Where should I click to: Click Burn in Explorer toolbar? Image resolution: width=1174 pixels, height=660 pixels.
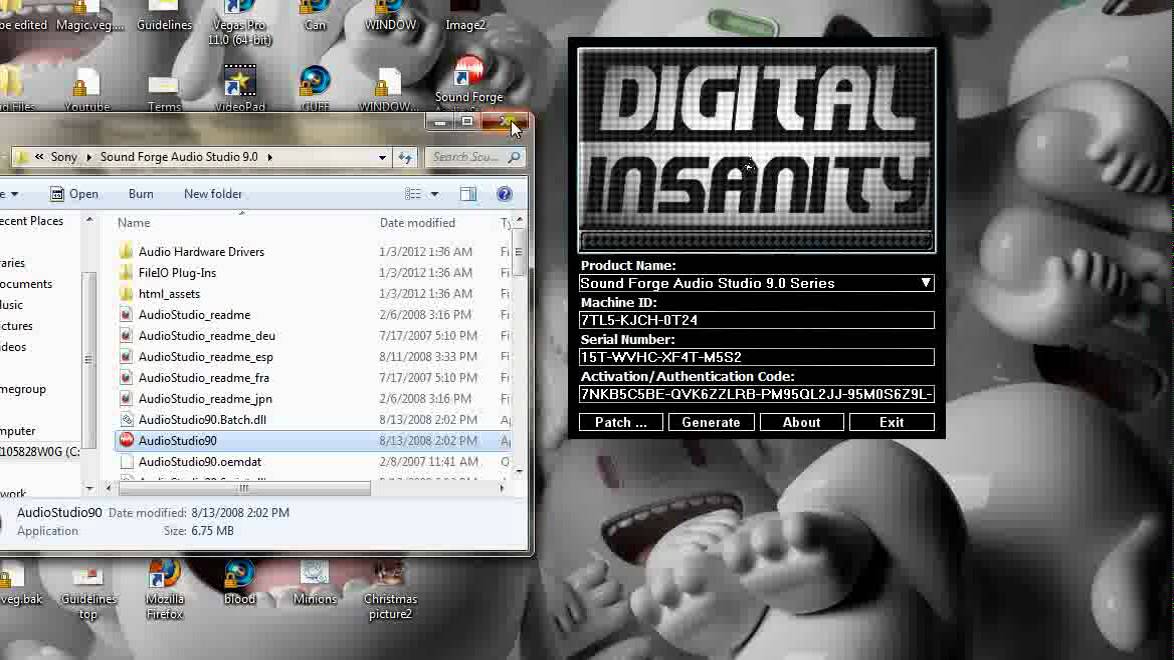141,194
